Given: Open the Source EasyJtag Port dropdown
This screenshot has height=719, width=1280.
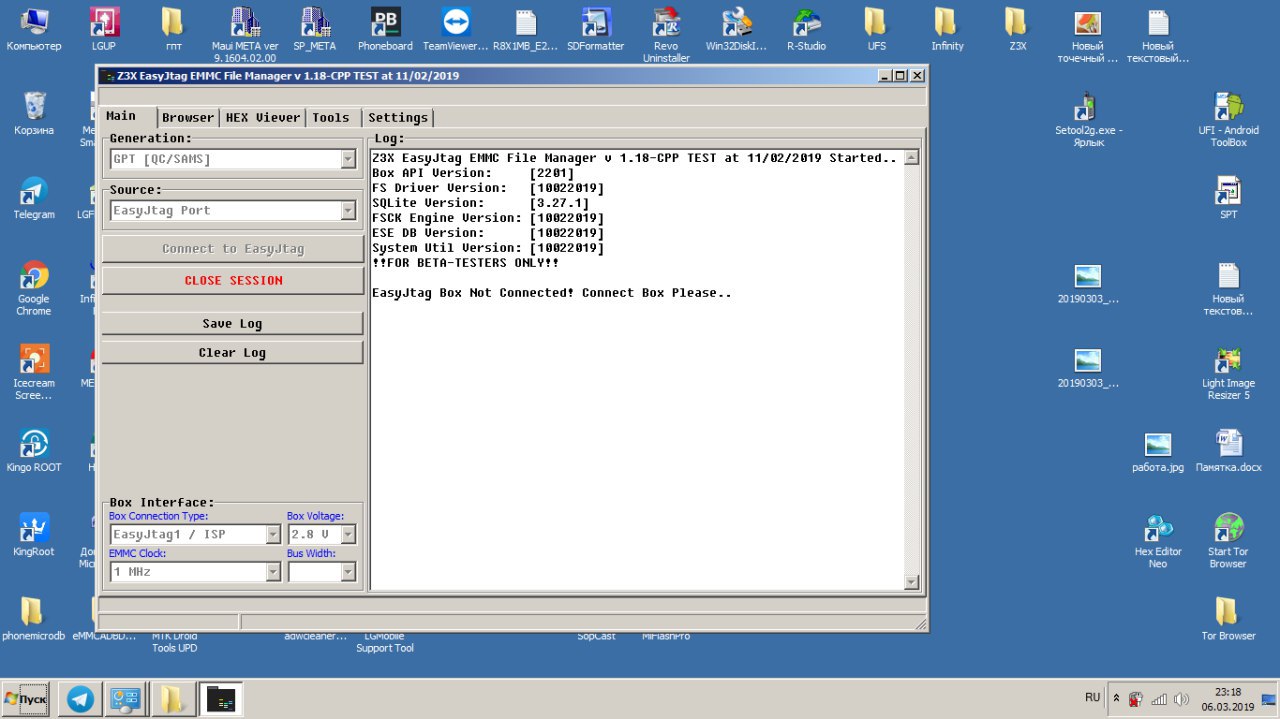Looking at the screenshot, I should click(x=348, y=210).
